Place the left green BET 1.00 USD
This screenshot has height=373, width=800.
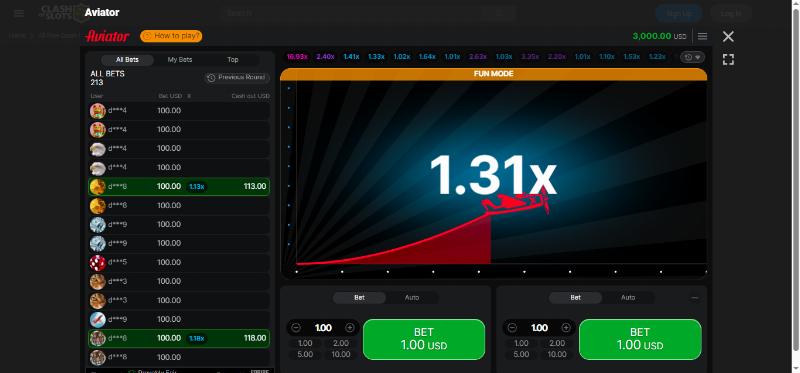tap(424, 339)
